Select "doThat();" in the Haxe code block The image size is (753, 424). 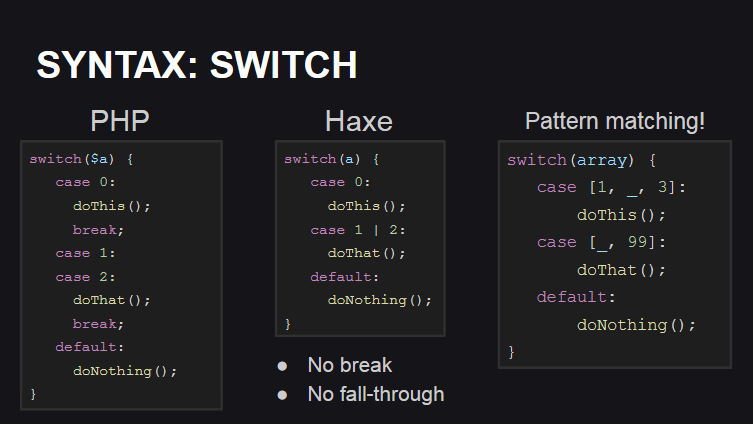coord(366,253)
